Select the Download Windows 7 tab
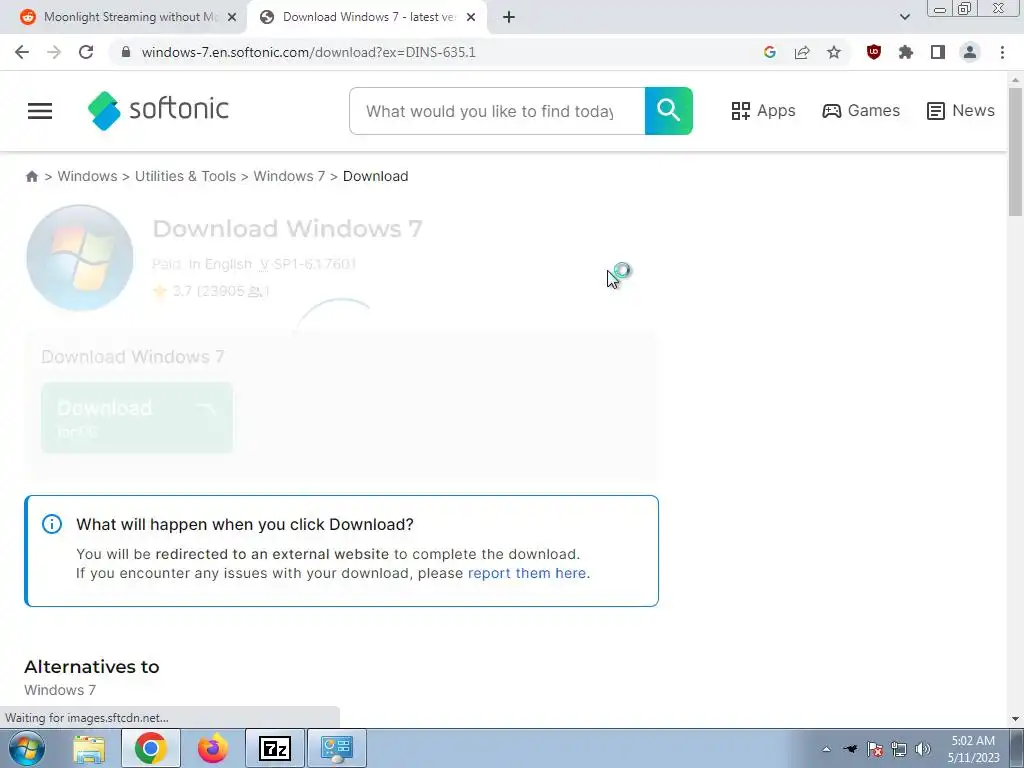 pyautogui.click(x=366, y=17)
